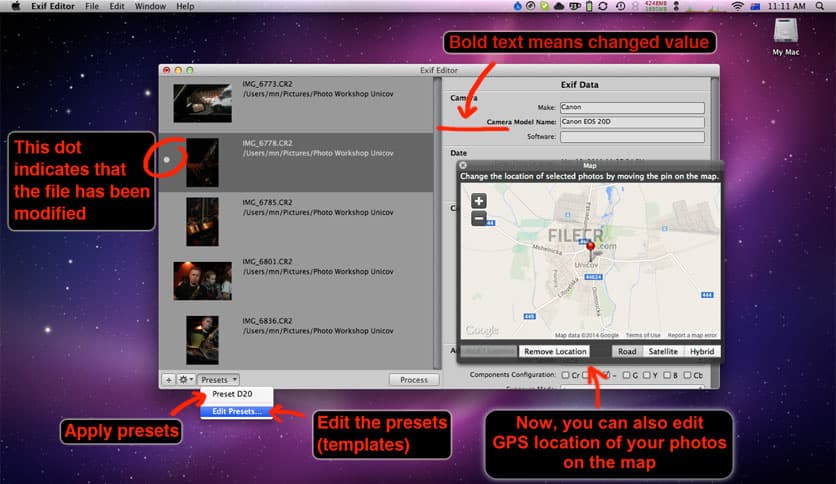836x484 pixels.
Task: Zoom out on the map with the minus button
Action: 478,218
